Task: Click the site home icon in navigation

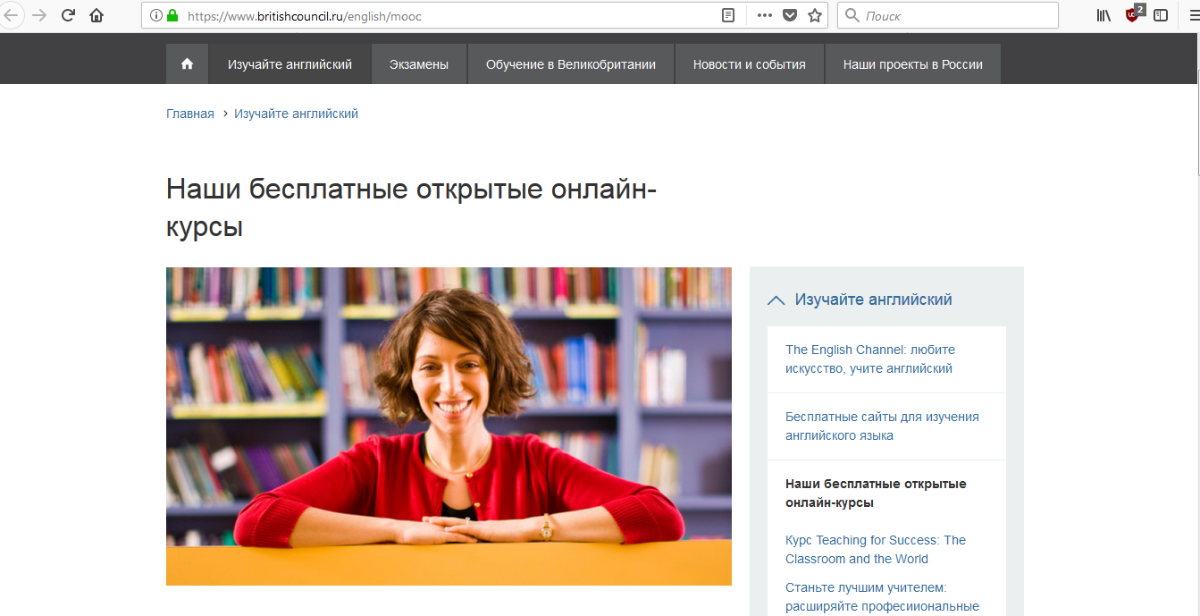Action: (187, 64)
